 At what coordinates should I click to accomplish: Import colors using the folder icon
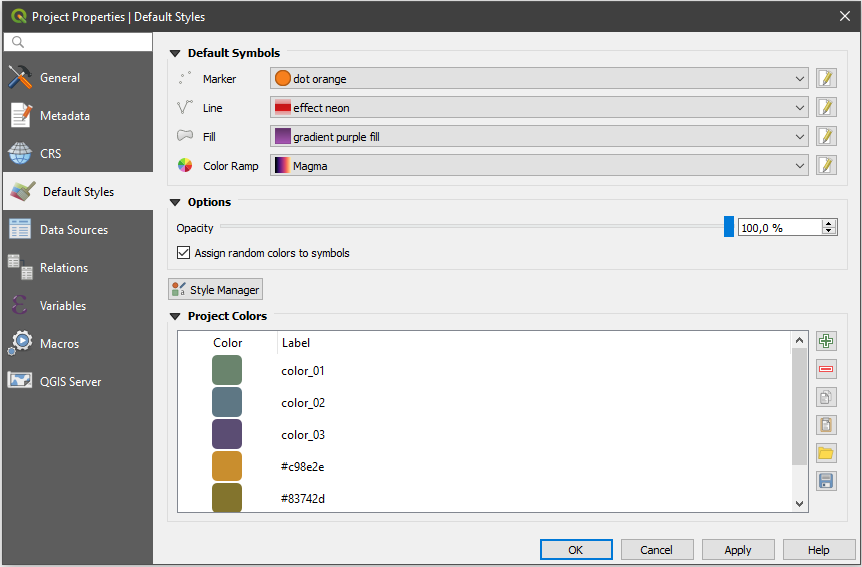[826, 453]
